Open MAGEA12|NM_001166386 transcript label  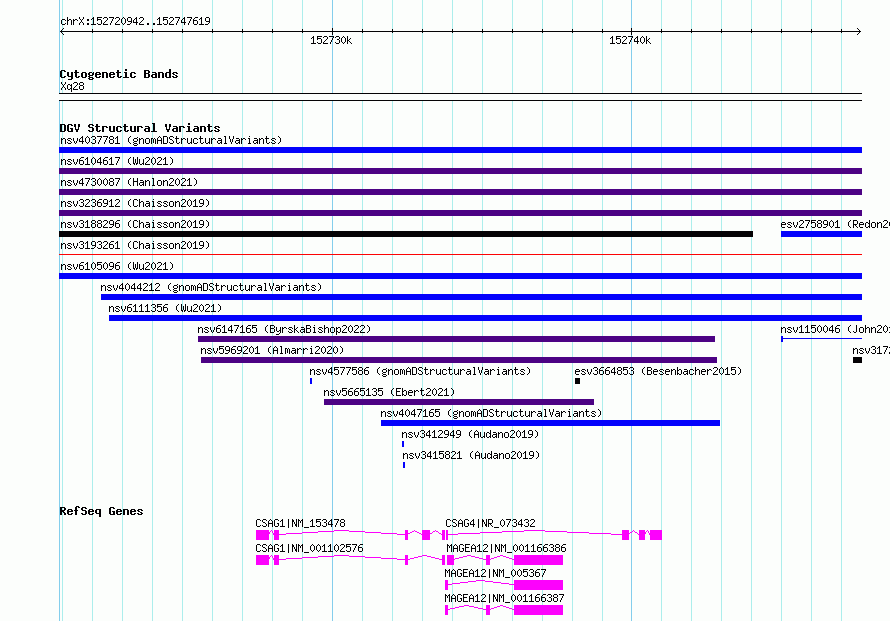(506, 548)
